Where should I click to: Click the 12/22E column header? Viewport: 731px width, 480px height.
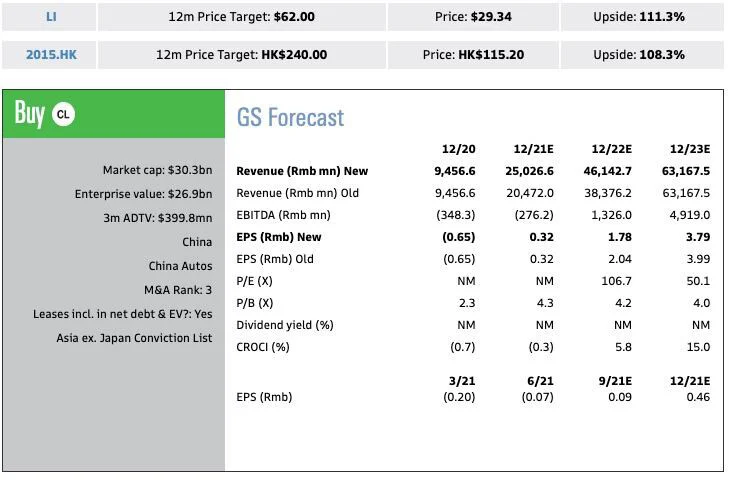pyautogui.click(x=611, y=149)
